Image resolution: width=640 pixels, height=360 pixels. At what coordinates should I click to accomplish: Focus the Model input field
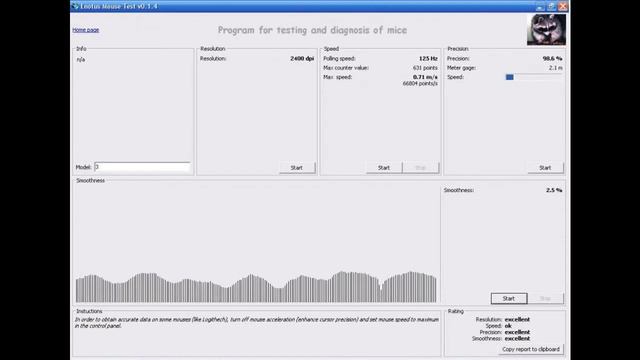[x=142, y=167]
